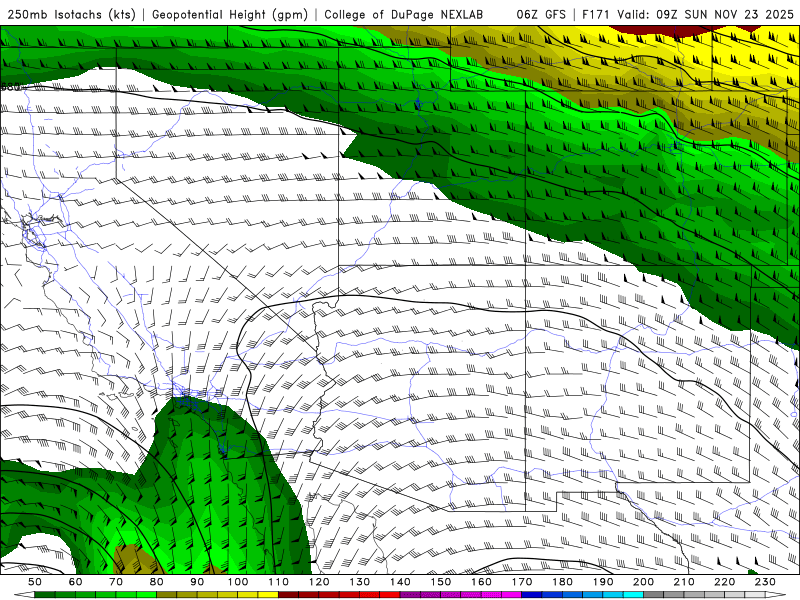Click the 200 kts legend label

(643, 582)
